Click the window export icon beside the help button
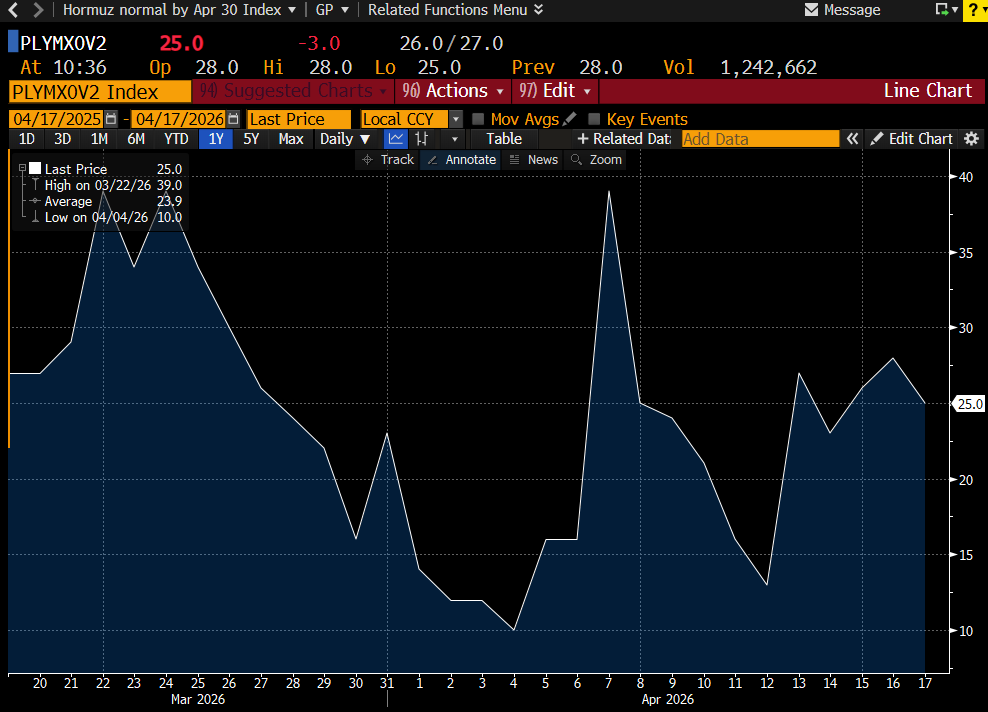The height and width of the screenshot is (712, 988). tap(942, 9)
